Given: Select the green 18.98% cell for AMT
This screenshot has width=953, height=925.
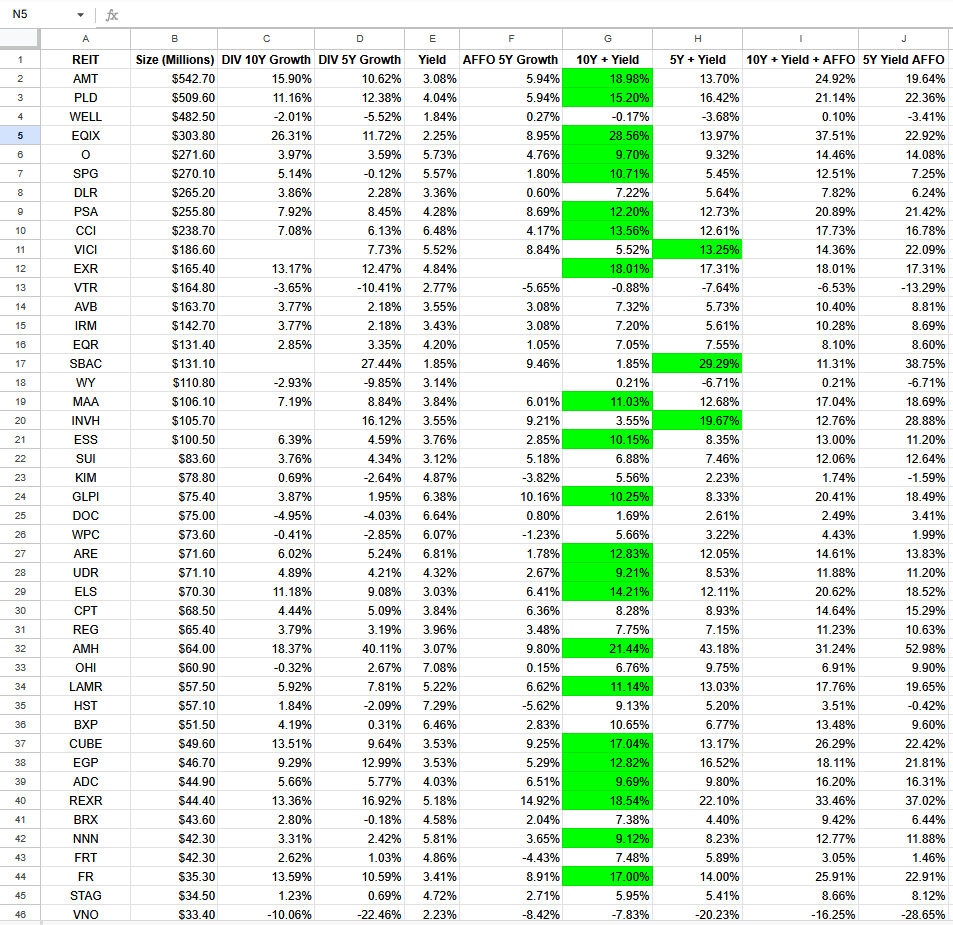Looking at the screenshot, I should point(608,78).
